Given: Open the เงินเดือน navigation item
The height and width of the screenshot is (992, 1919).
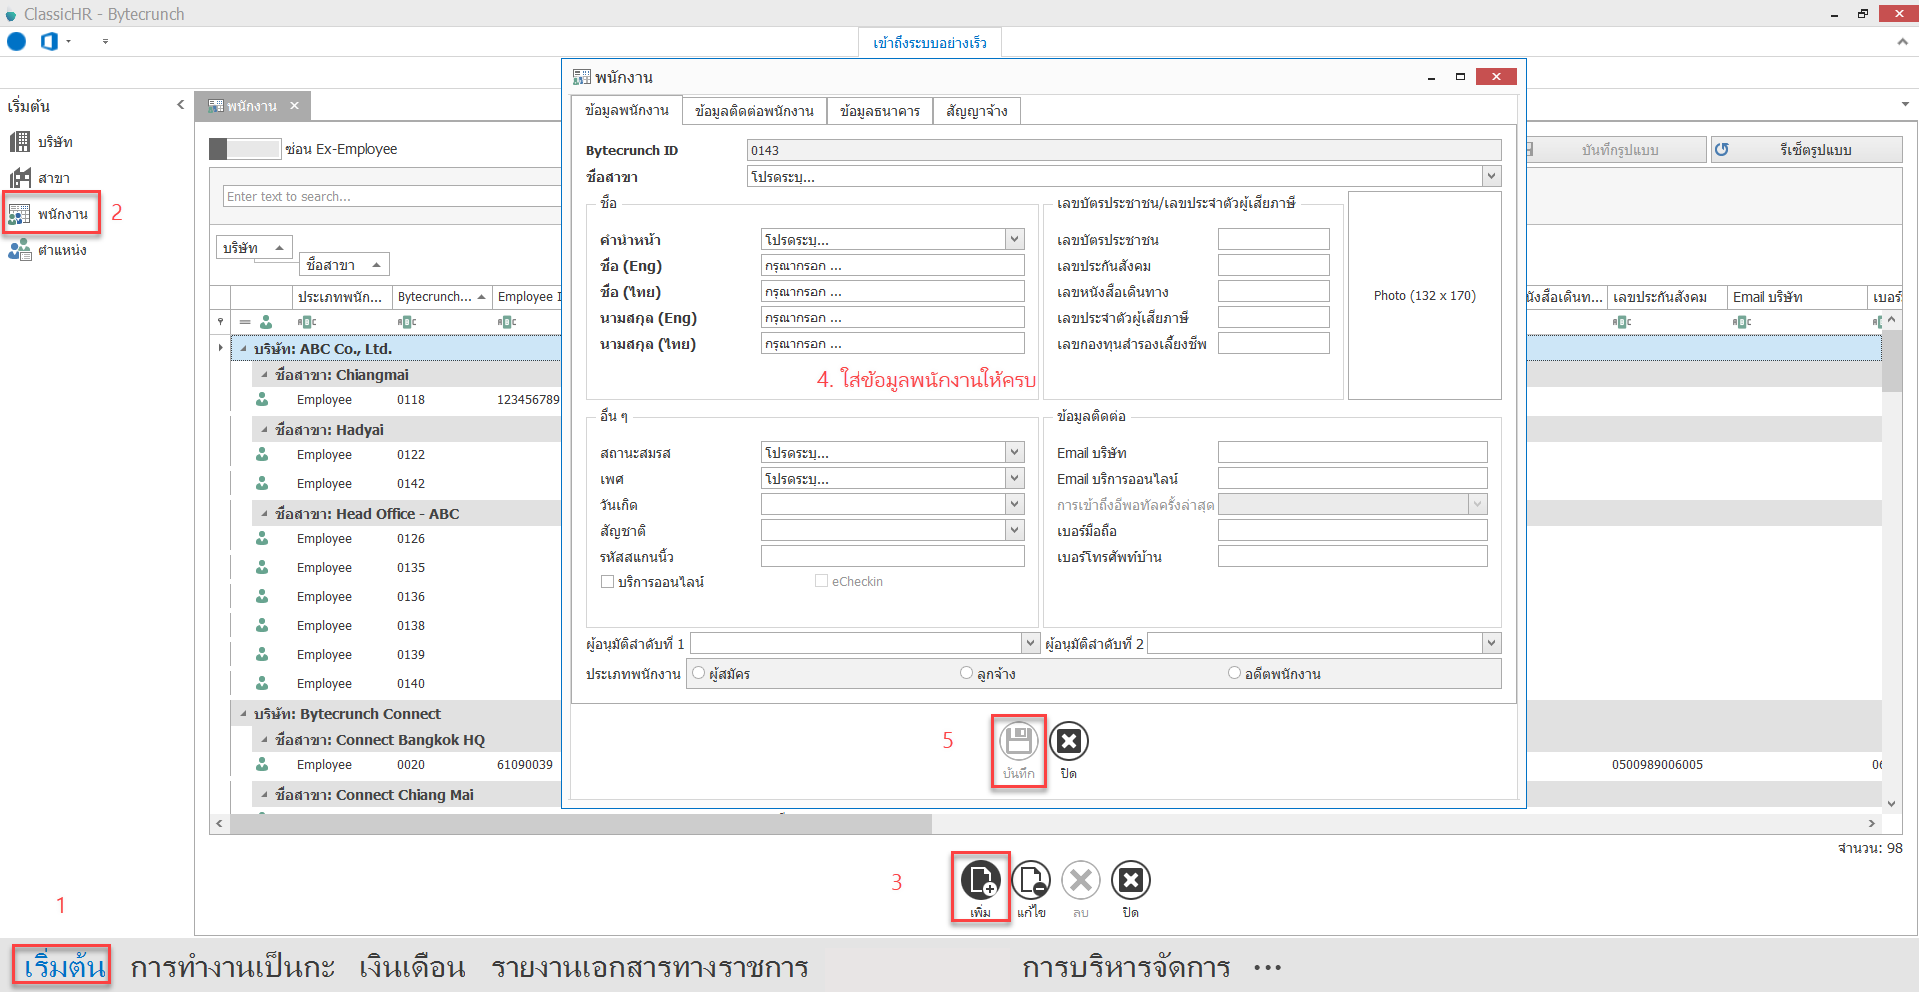Looking at the screenshot, I should click(x=412, y=967).
